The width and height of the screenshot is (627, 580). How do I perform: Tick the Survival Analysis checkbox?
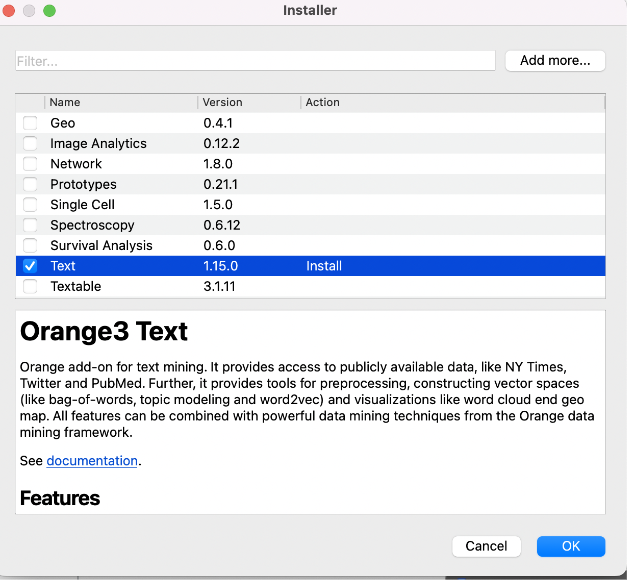tap(30, 246)
